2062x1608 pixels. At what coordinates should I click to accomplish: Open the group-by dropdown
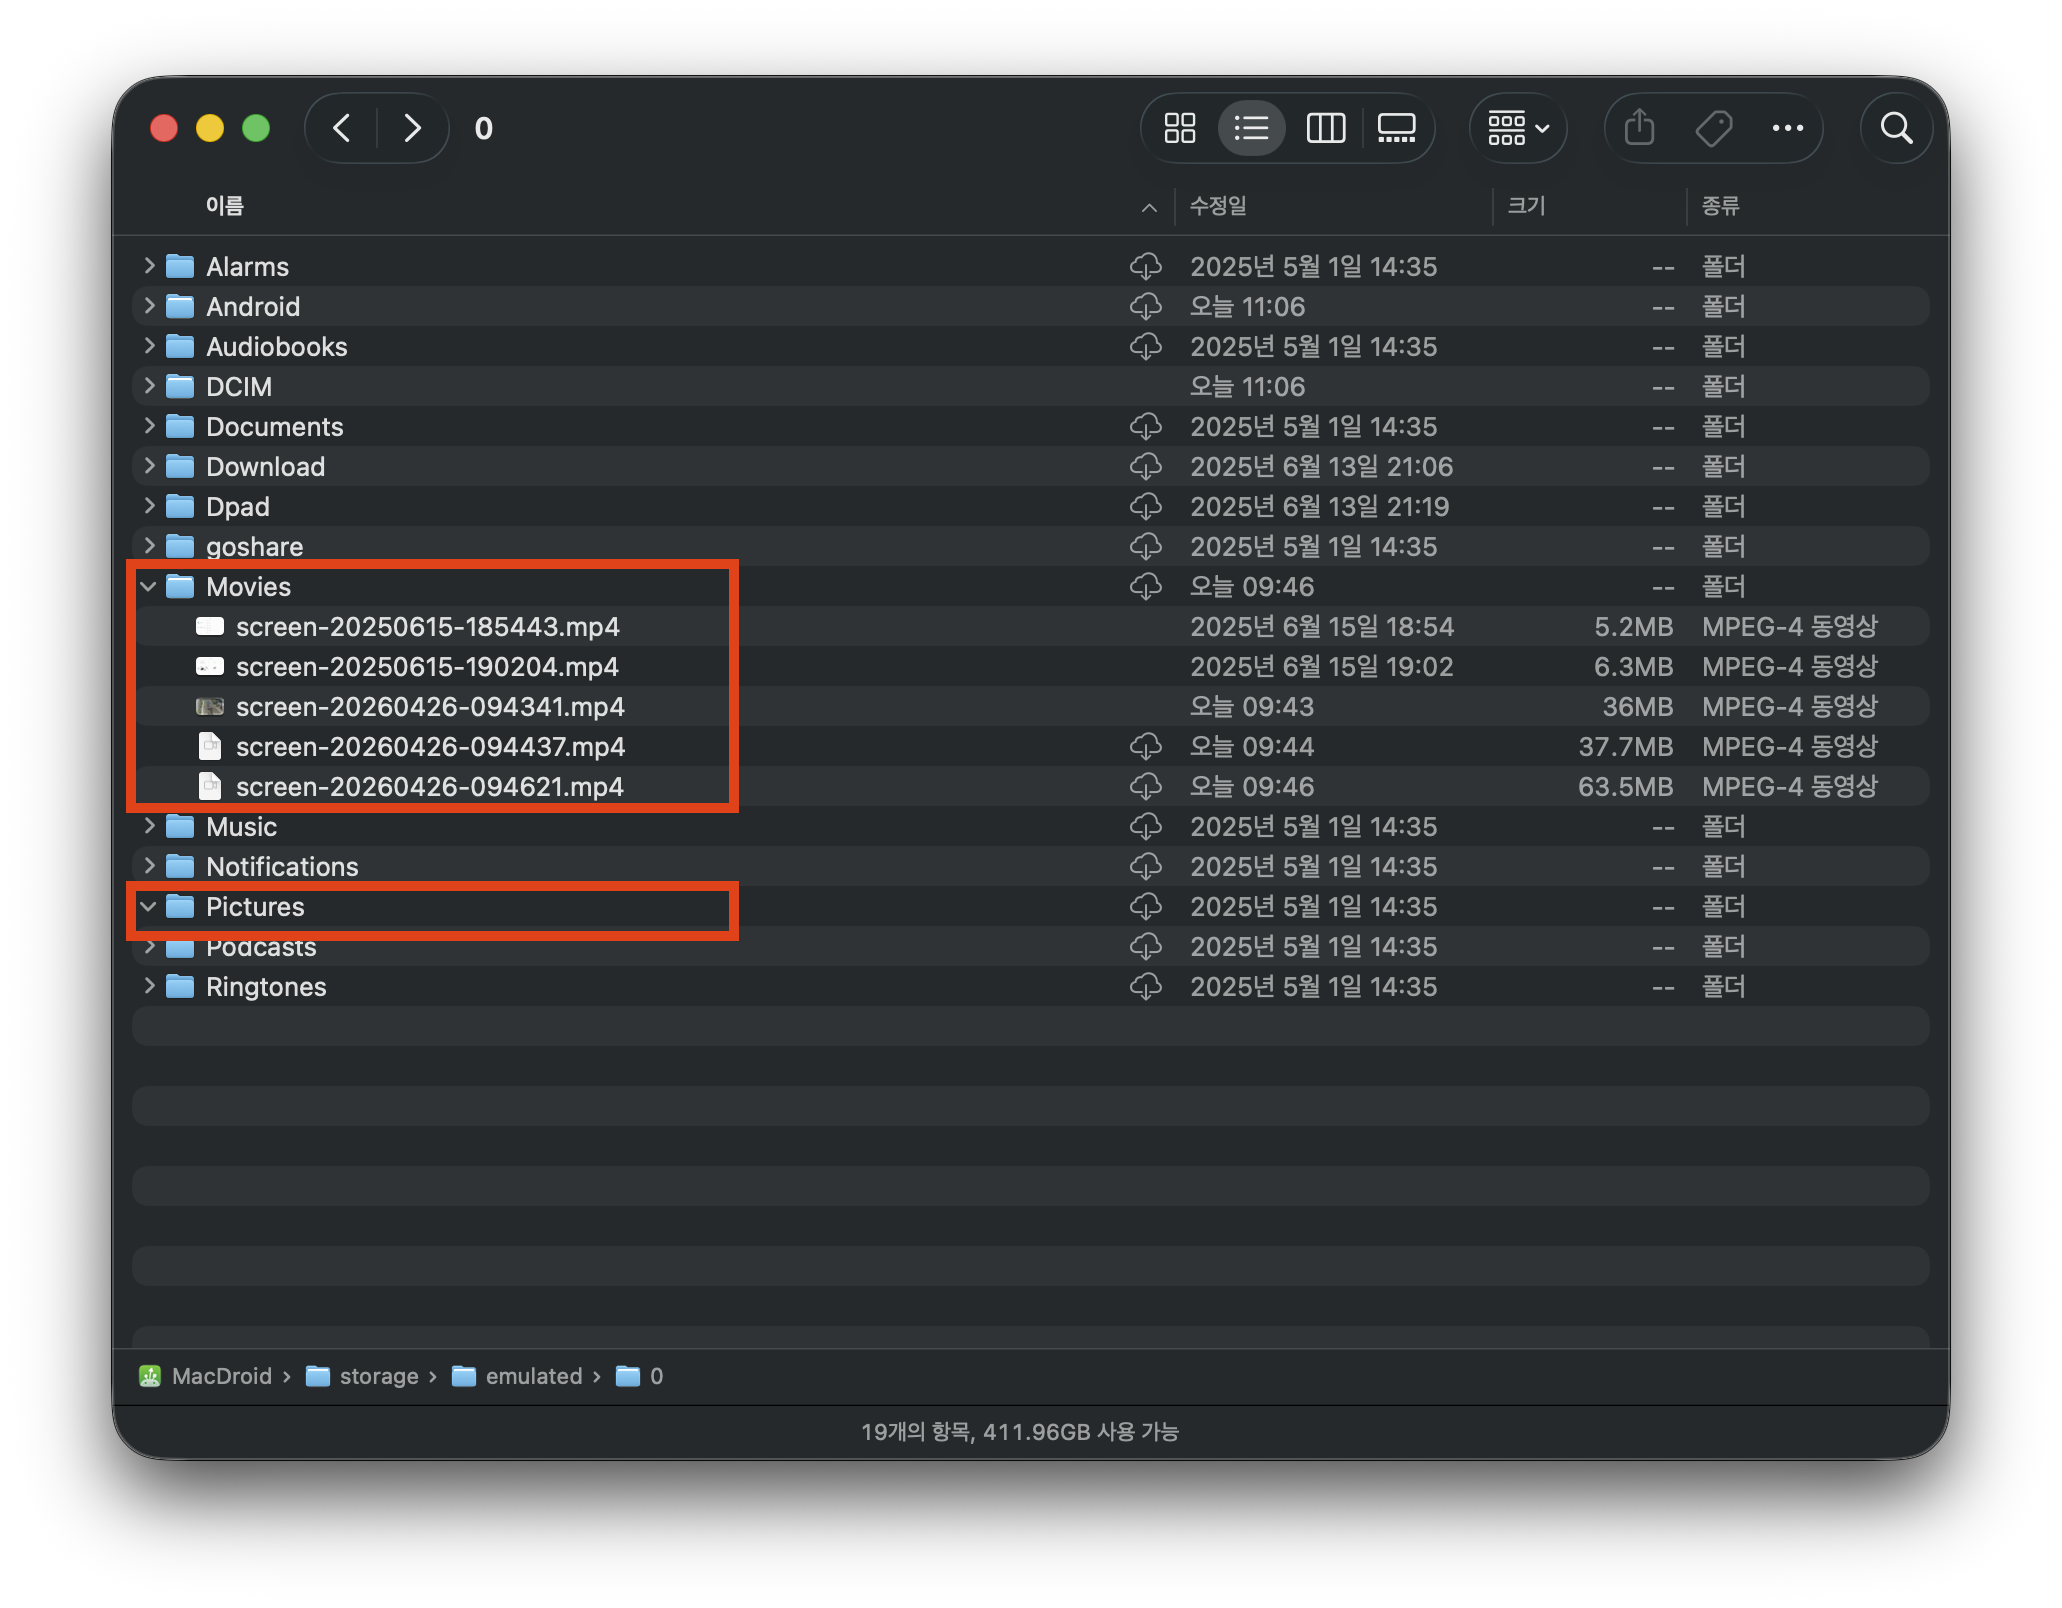(x=1517, y=128)
